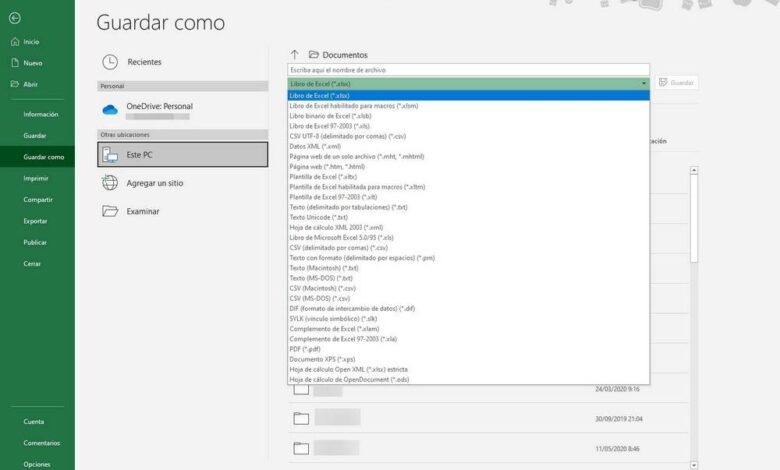Viewport: 780px width, 470px height.
Task: Select Datos XML (*.xml) format
Action: tap(469, 147)
